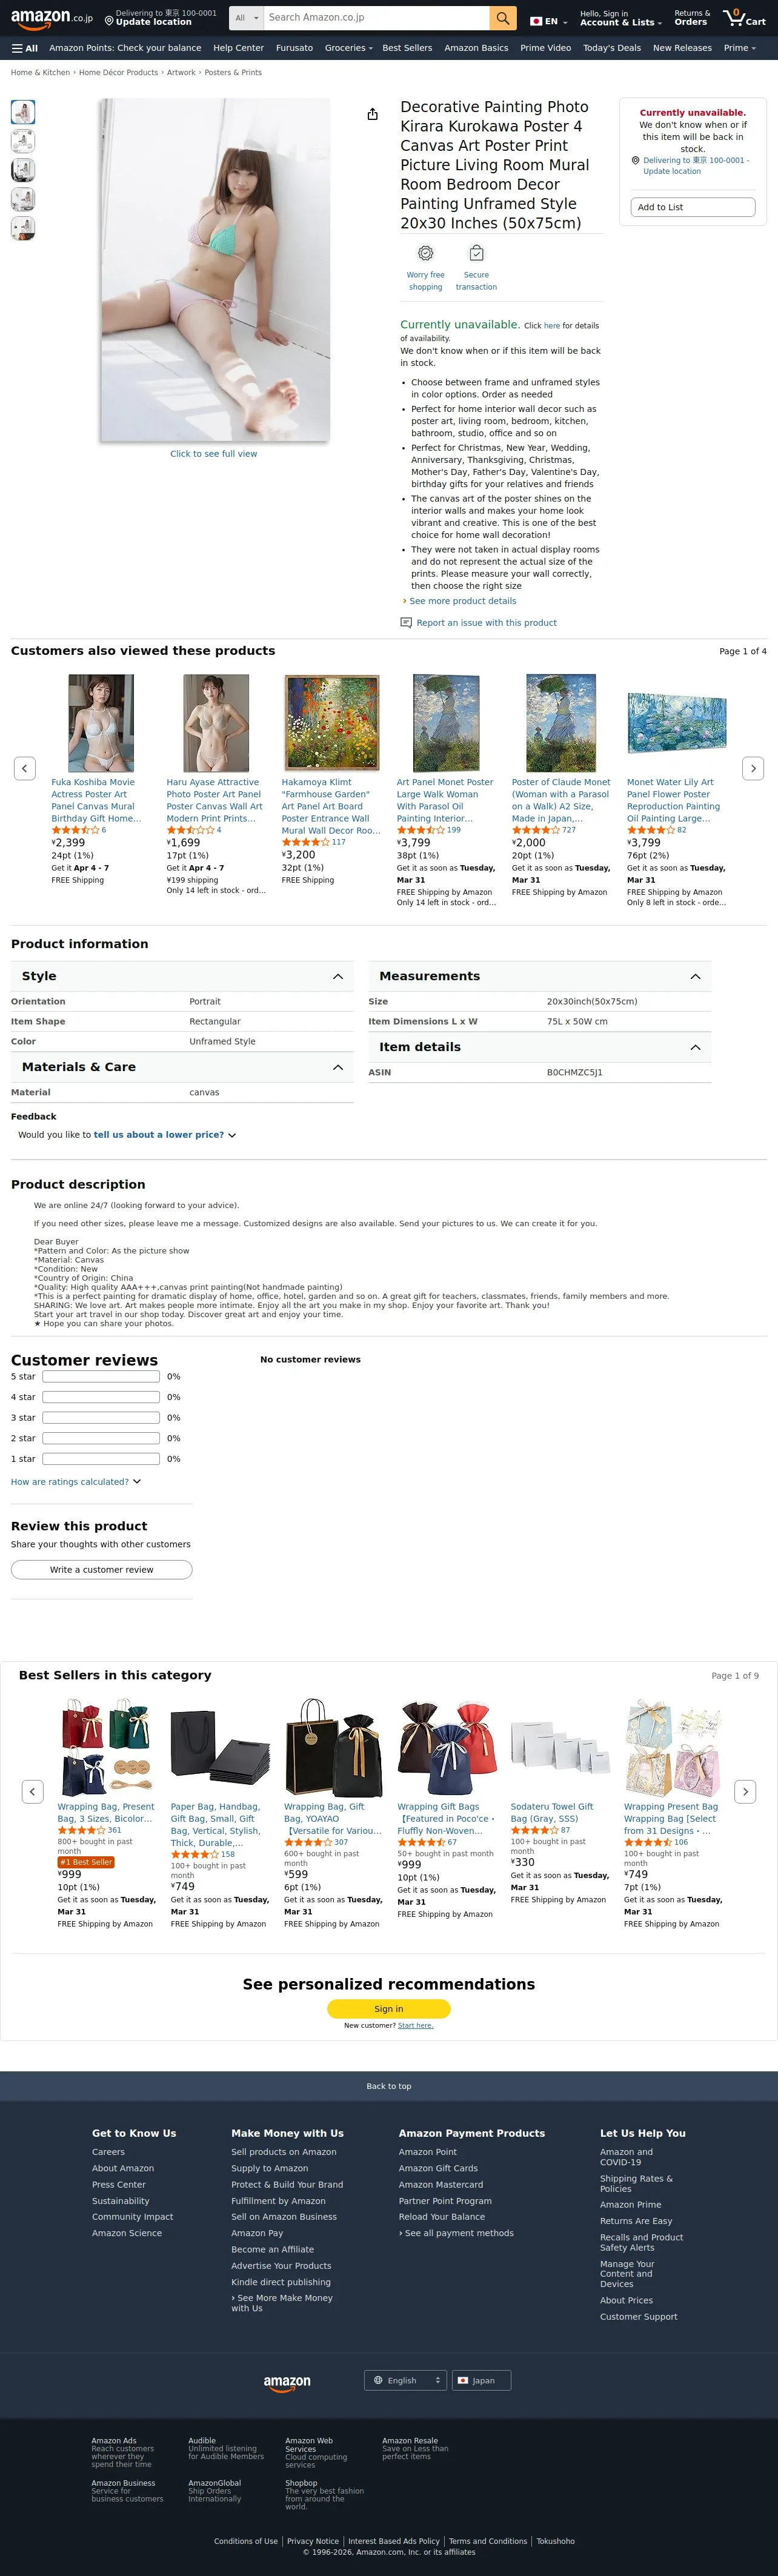Open the Groceries nav dropdown
Image resolution: width=778 pixels, height=2576 pixels.
pos(348,48)
